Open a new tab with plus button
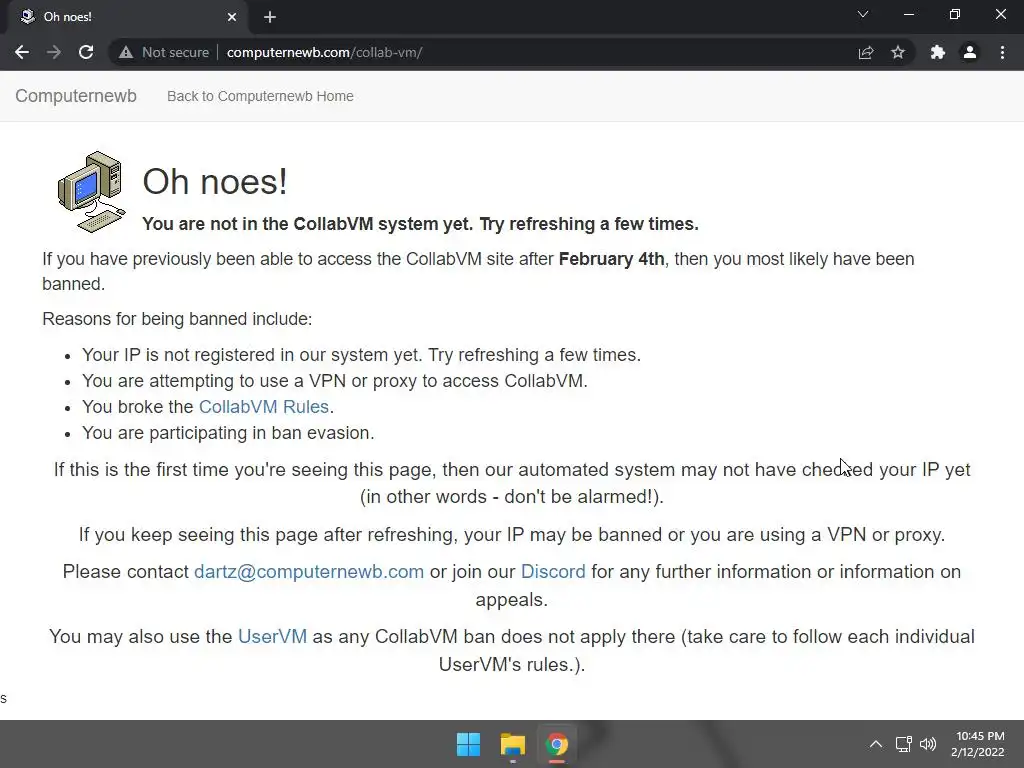Image resolution: width=1024 pixels, height=768 pixels. tap(270, 17)
